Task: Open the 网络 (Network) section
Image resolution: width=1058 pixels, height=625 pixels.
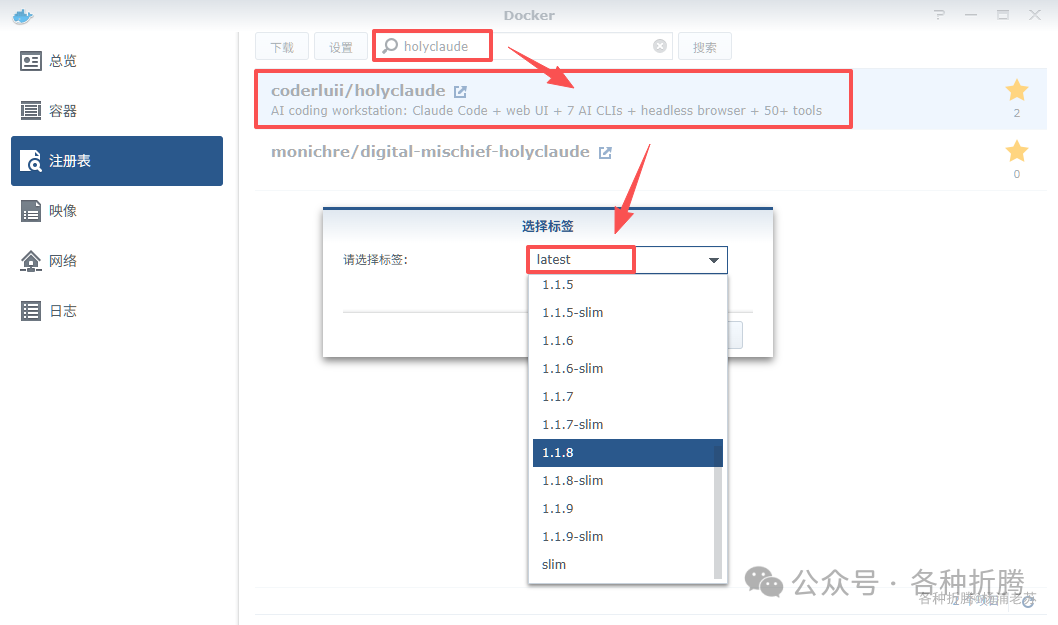Action: (x=60, y=260)
